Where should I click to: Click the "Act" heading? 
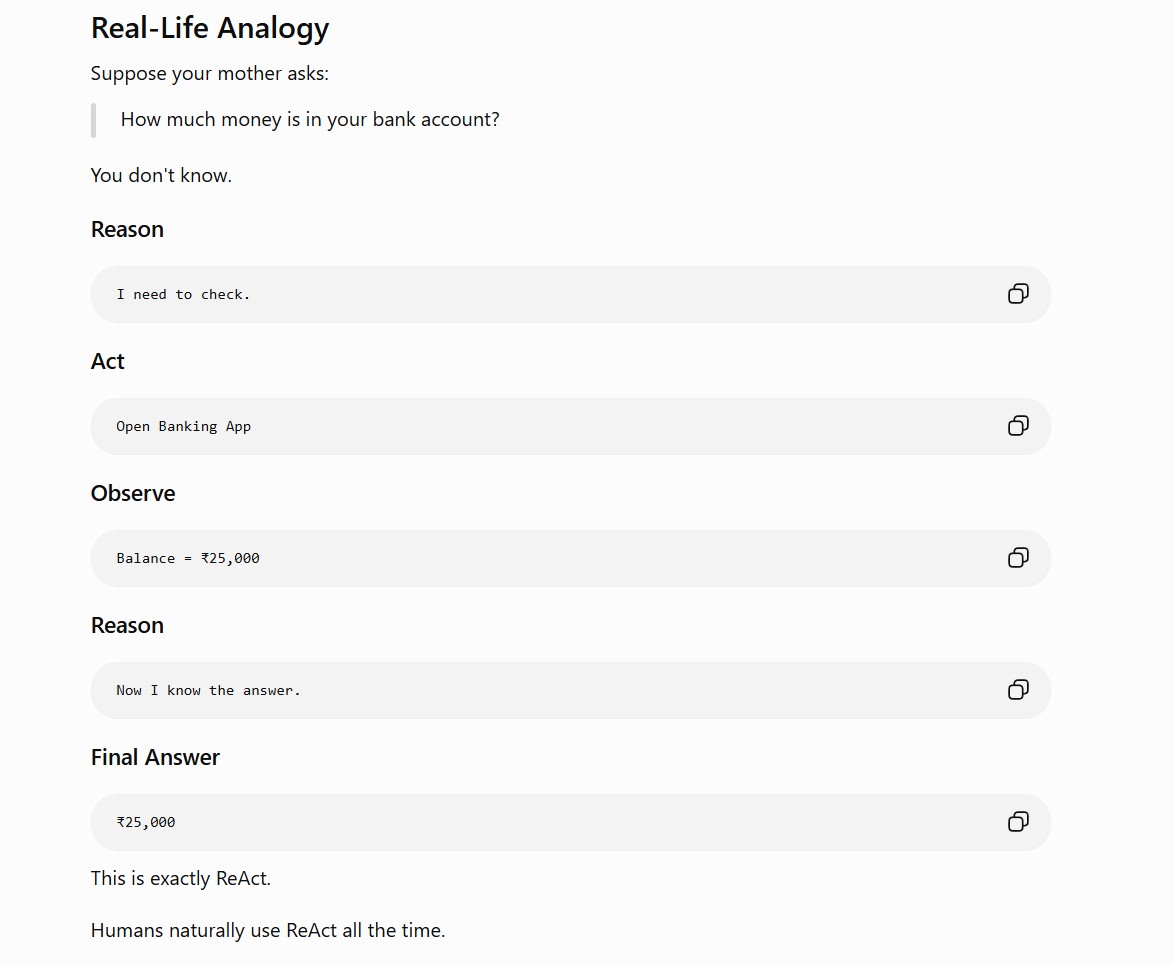coord(108,361)
